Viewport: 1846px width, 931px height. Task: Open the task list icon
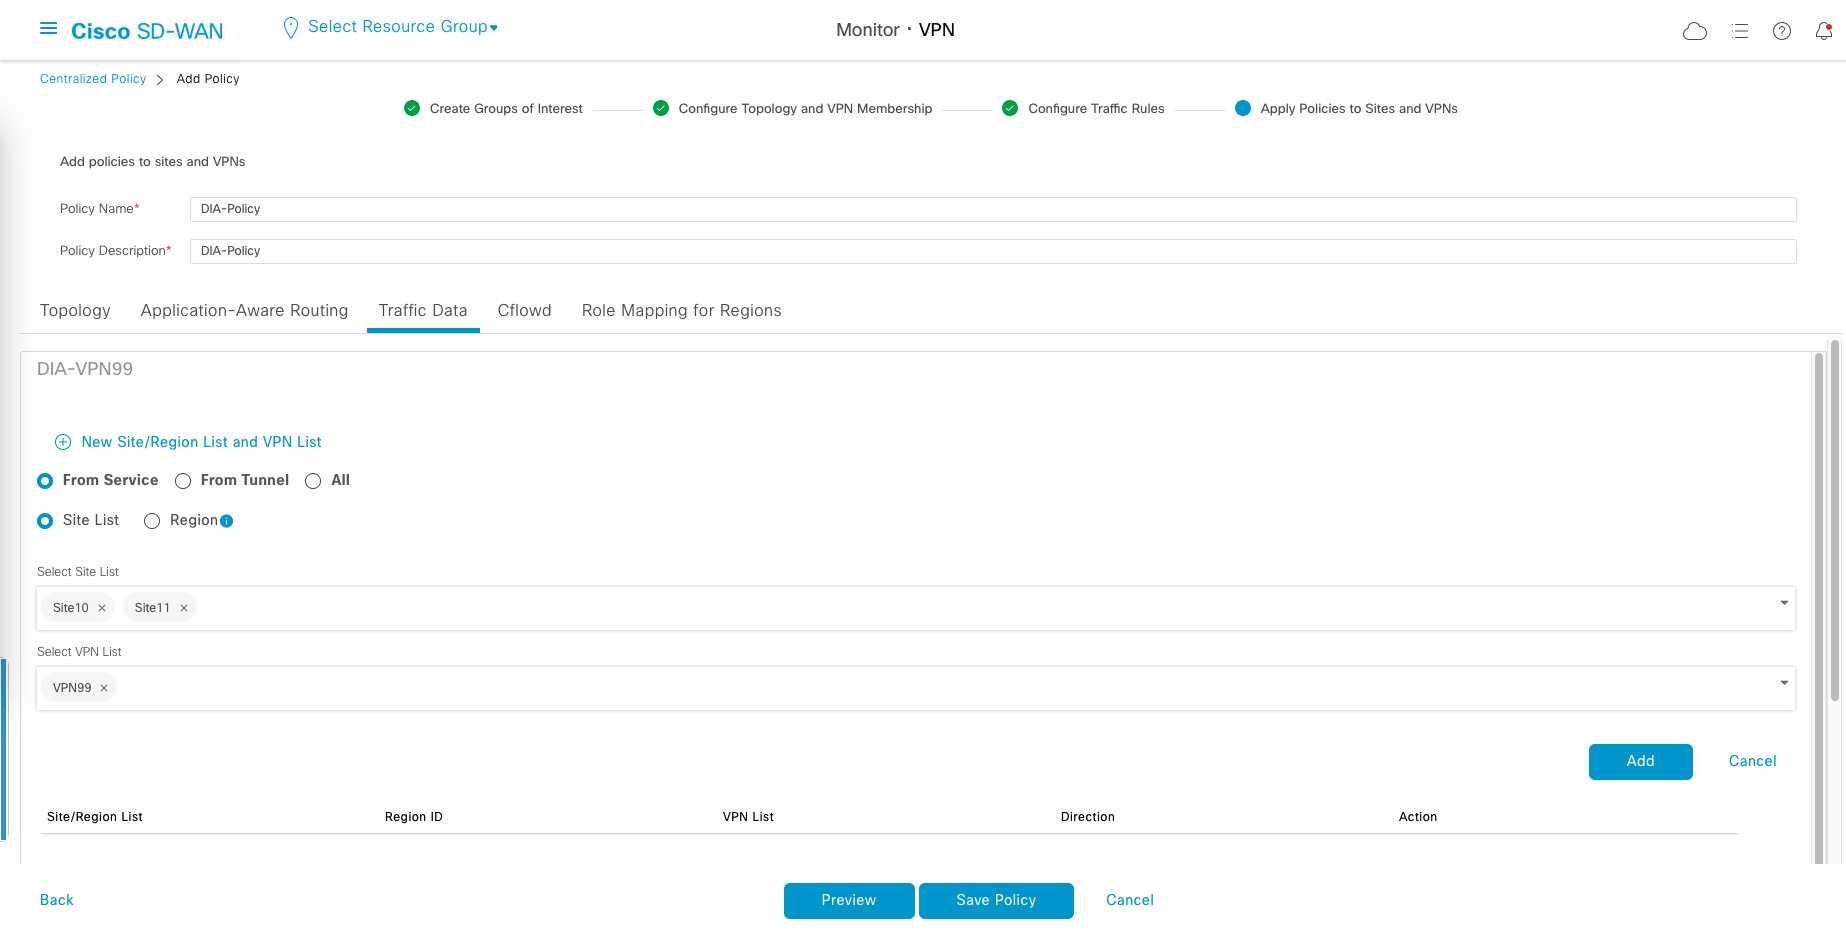[1740, 31]
